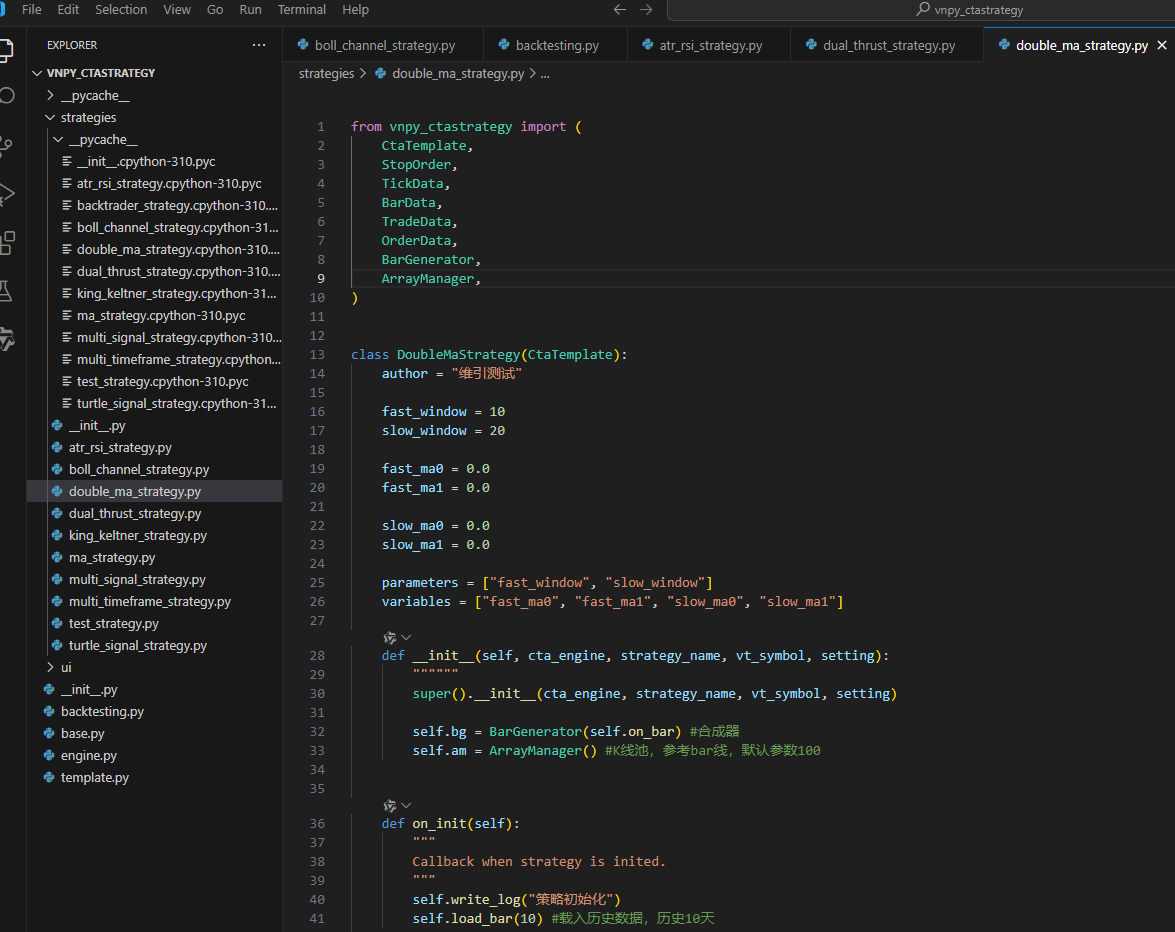
Task: Switch to dual_thrust_strategy.py tab
Action: pyautogui.click(x=887, y=46)
